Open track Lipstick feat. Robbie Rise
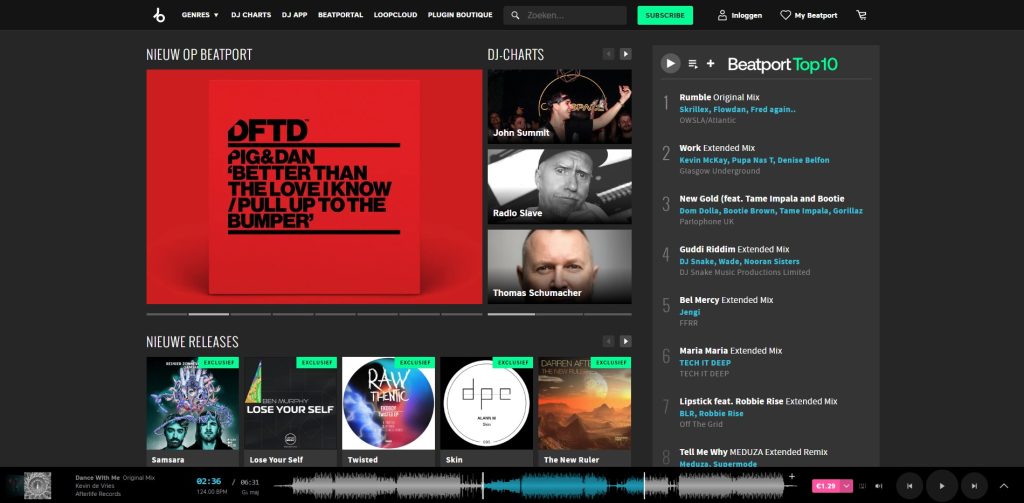The height and width of the screenshot is (503, 1024). tap(758, 401)
